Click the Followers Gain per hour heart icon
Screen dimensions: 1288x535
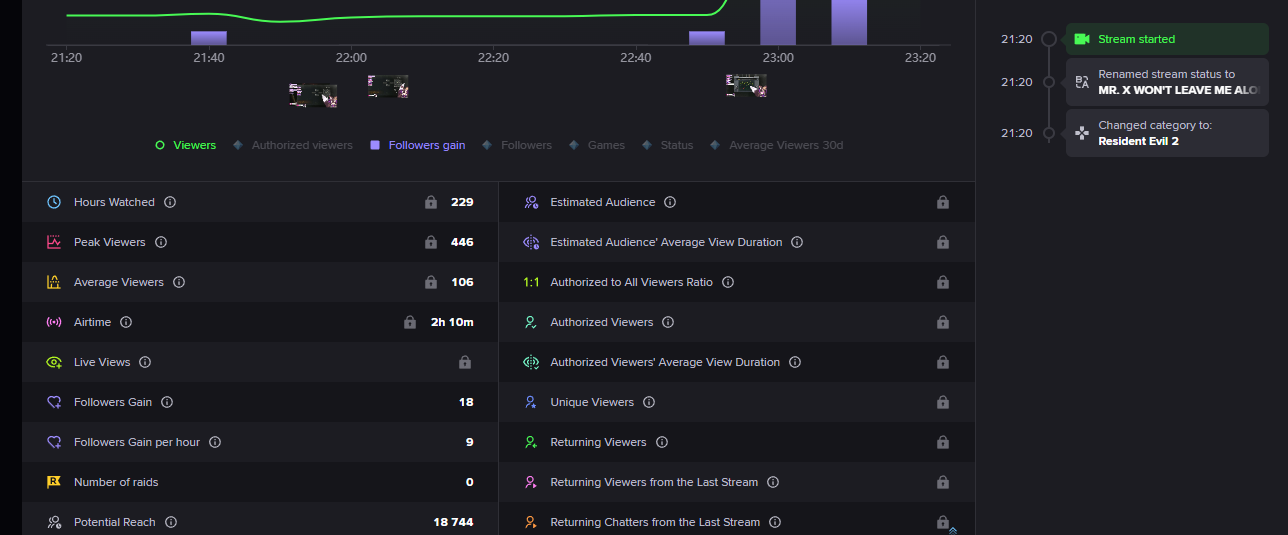[54, 442]
